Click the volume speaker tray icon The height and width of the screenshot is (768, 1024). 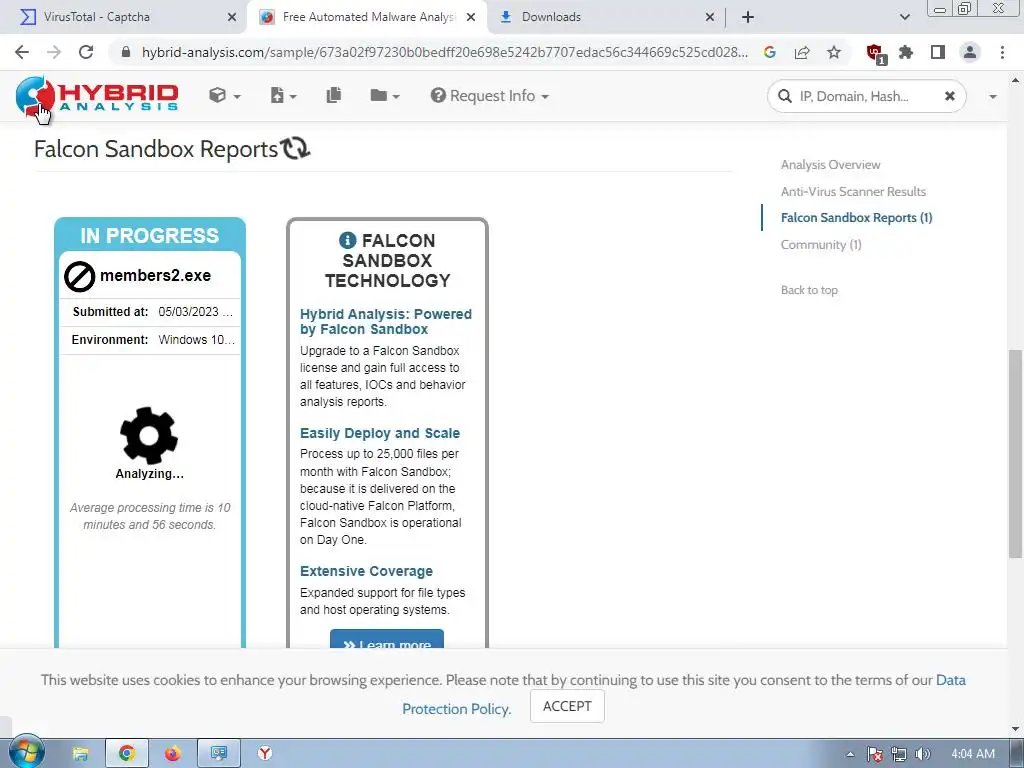point(923,754)
